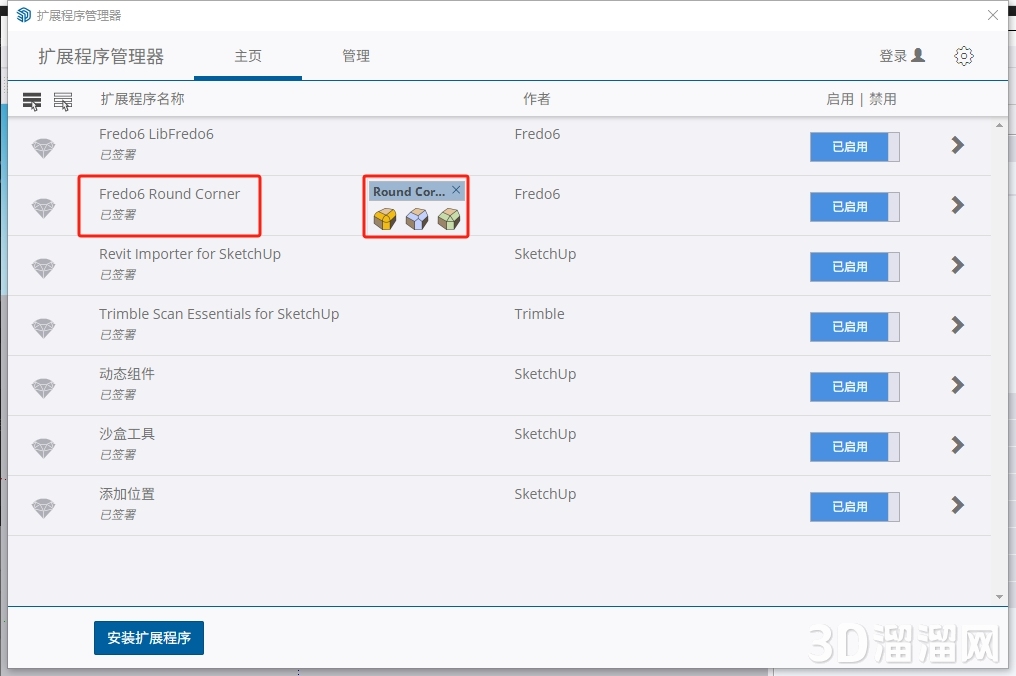This screenshot has width=1016, height=676.
Task: Click the 安装扩展程序 button
Action: tap(149, 638)
